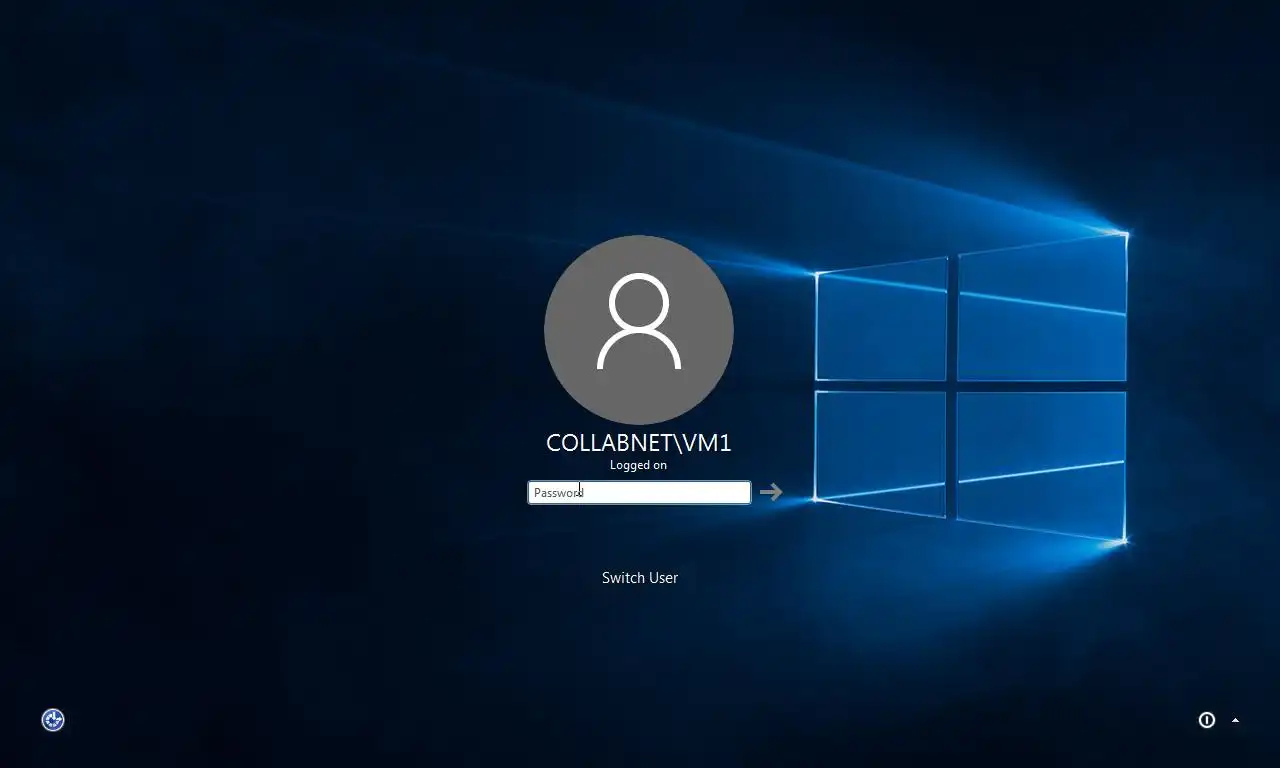
Task: Click the COLLABNET\VM1 username text
Action: pos(639,443)
